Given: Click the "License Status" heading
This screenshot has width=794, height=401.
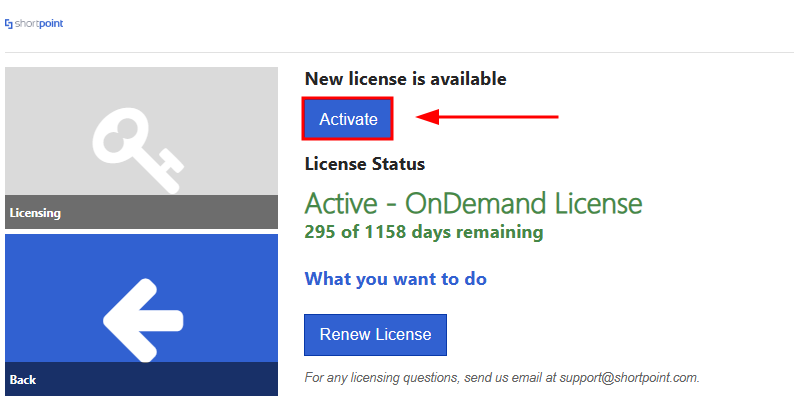Looking at the screenshot, I should (x=365, y=164).
